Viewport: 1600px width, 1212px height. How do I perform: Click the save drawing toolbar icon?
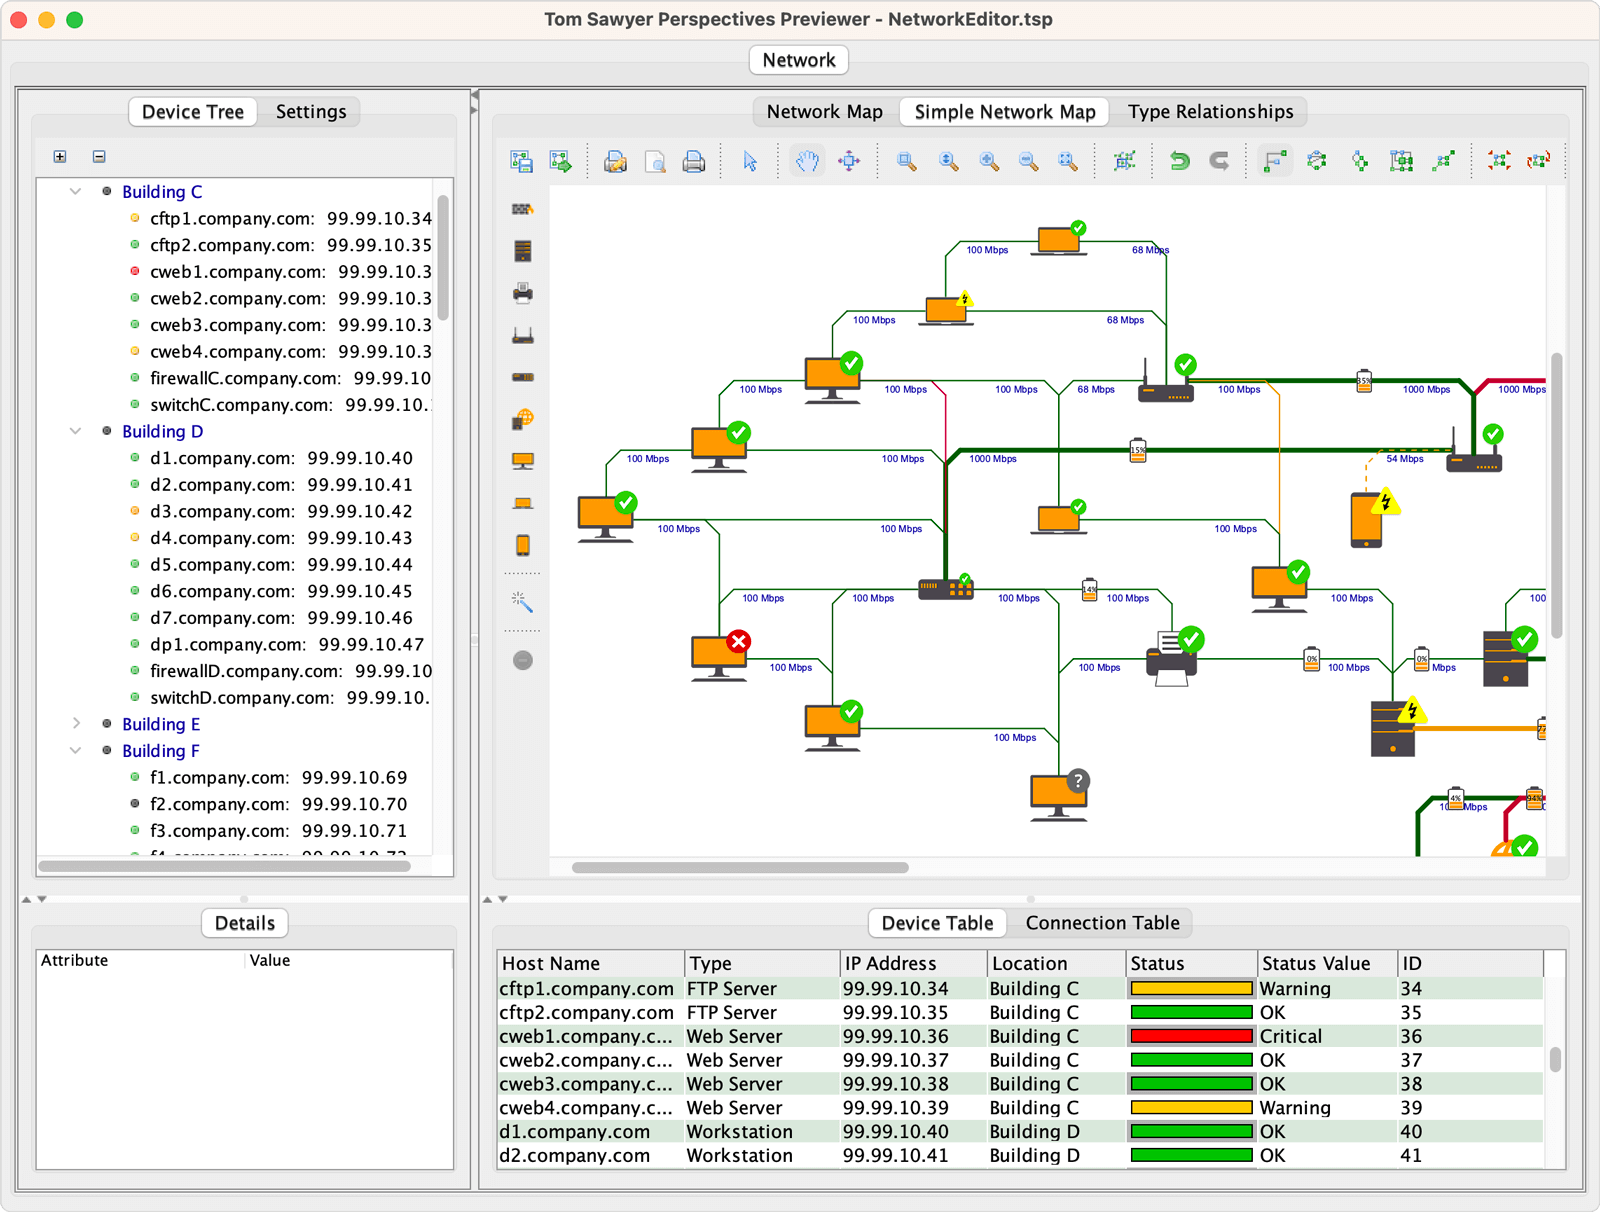pyautogui.click(x=521, y=161)
